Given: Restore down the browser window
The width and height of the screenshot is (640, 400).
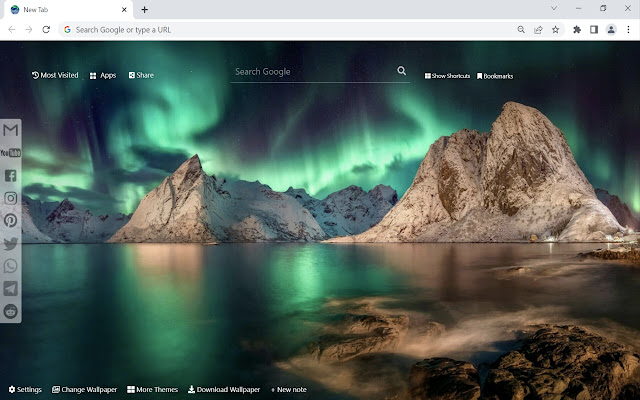Looking at the screenshot, I should pyautogui.click(x=603, y=8).
